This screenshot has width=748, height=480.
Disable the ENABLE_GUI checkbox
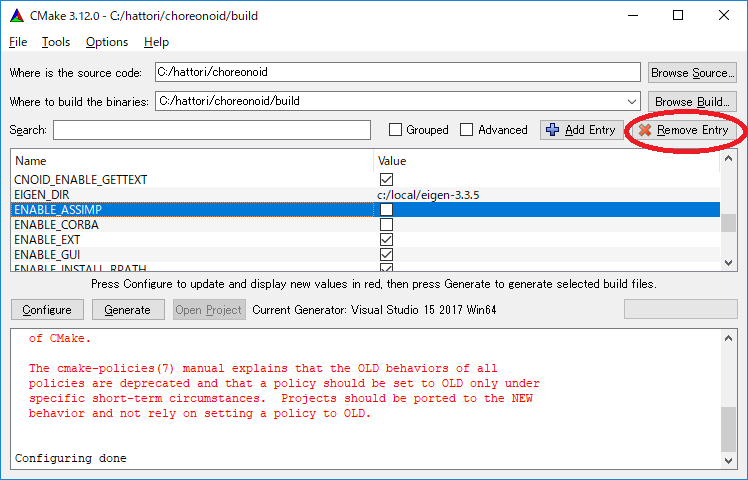click(x=386, y=255)
